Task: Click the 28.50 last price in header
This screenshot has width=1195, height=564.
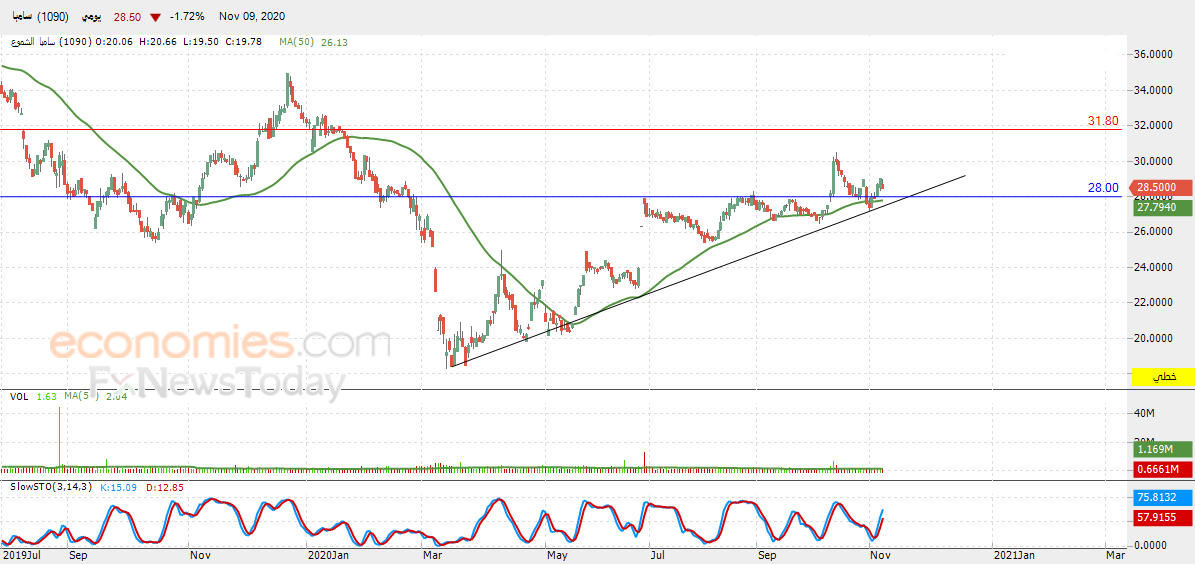Action: coord(127,16)
